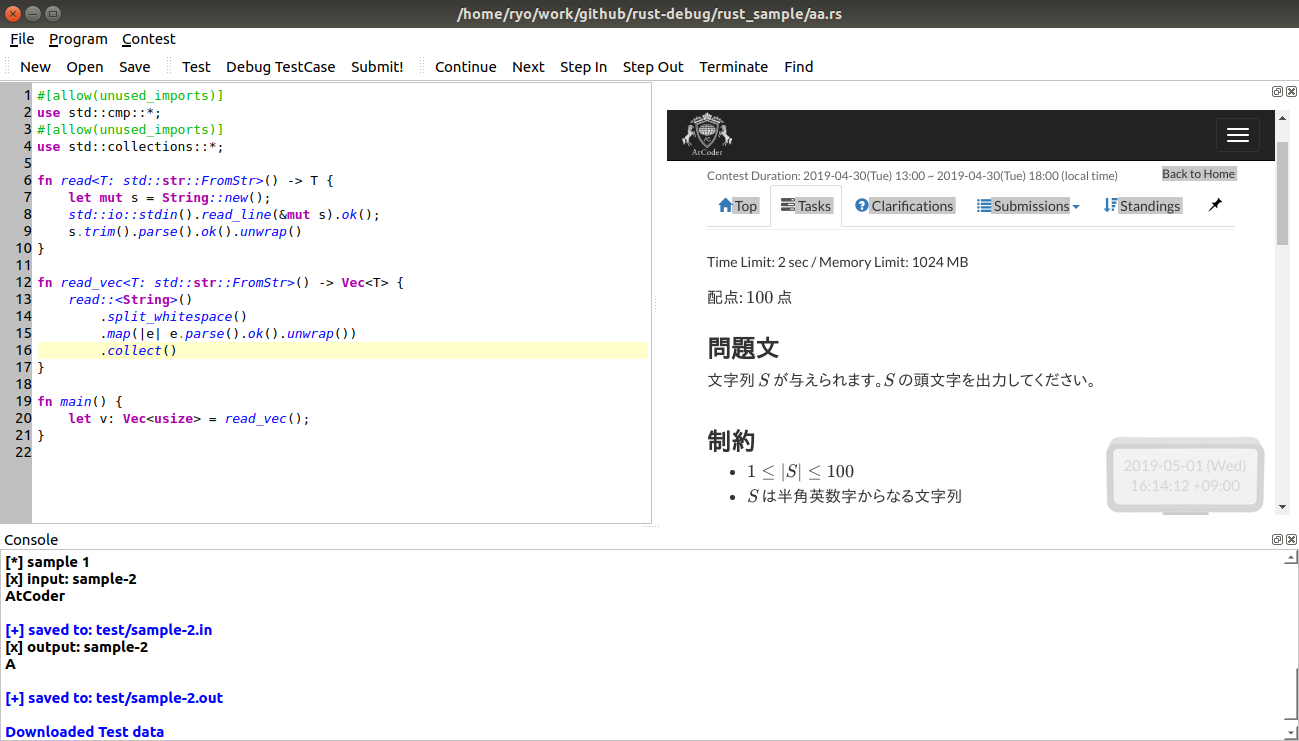Click the '.map(|e| e.parse()' line
The image size is (1299, 741).
[228, 334]
